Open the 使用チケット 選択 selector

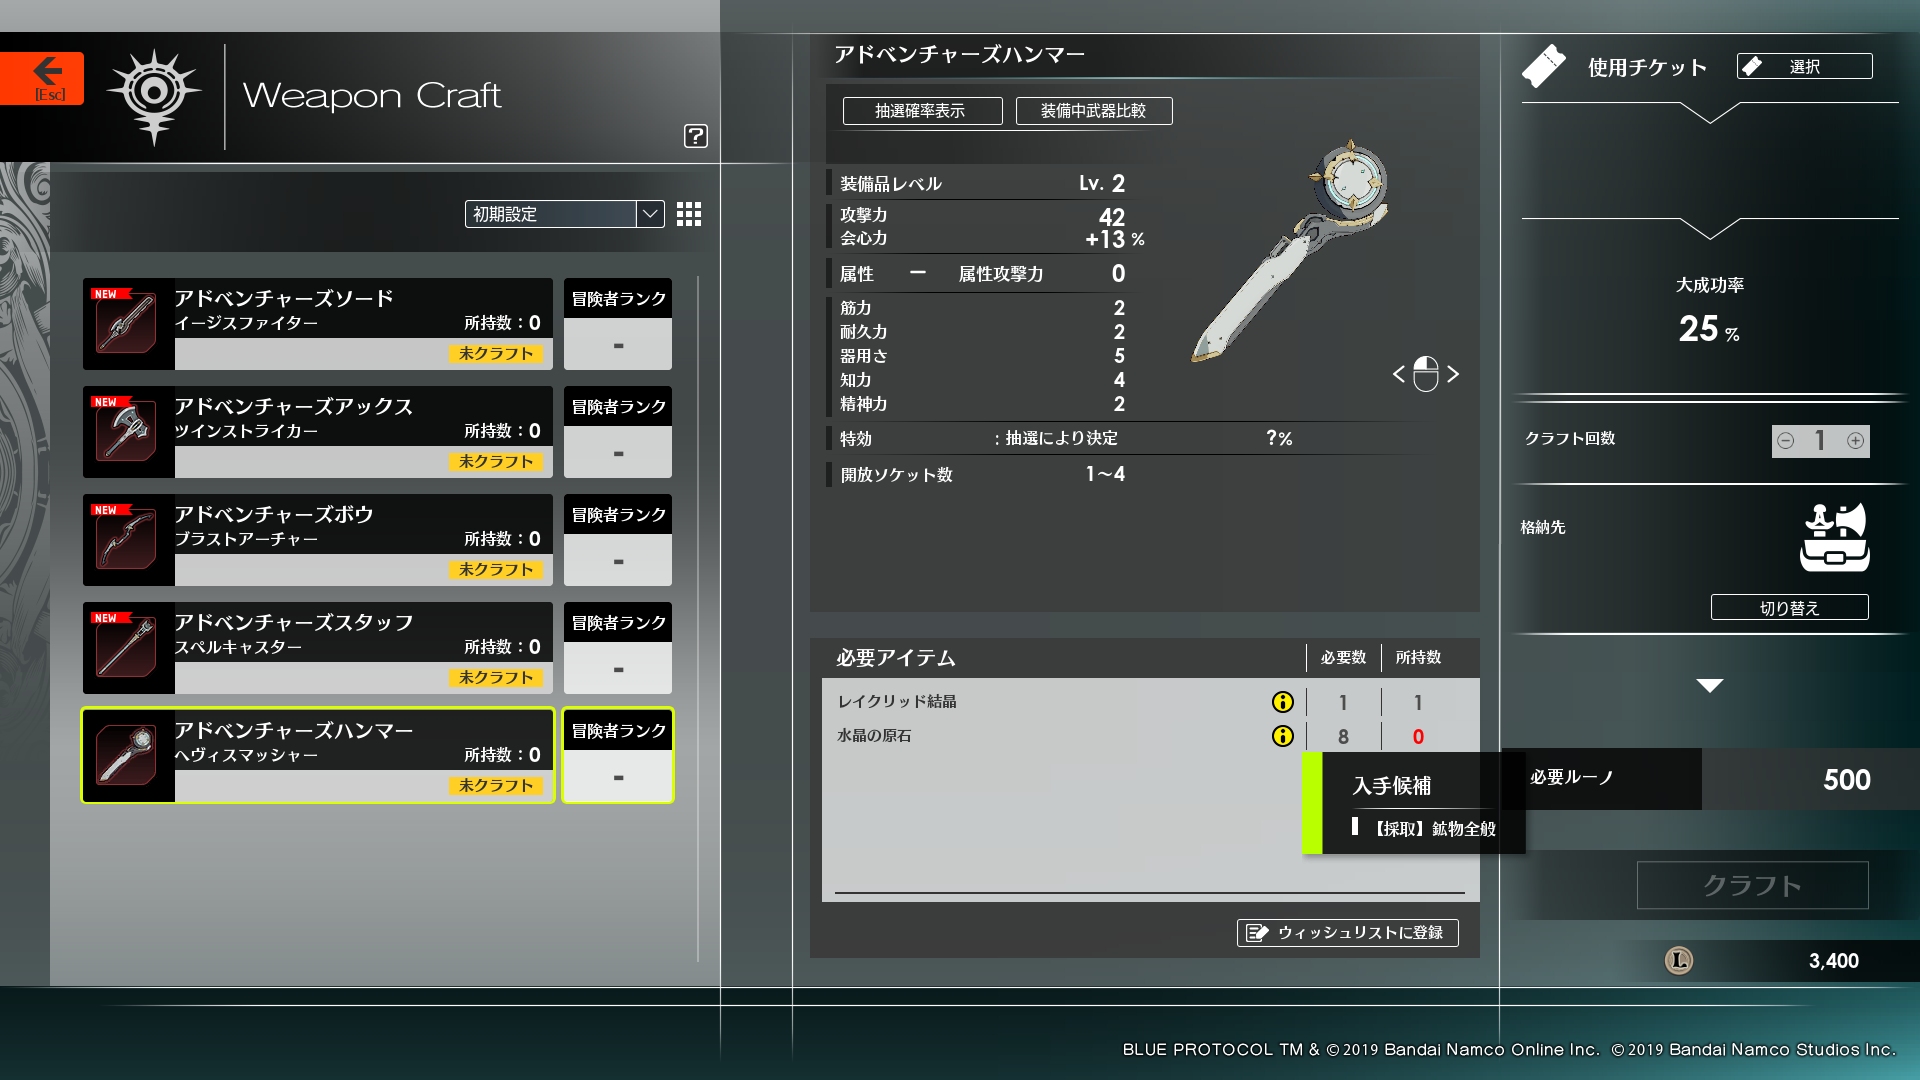coord(1804,66)
